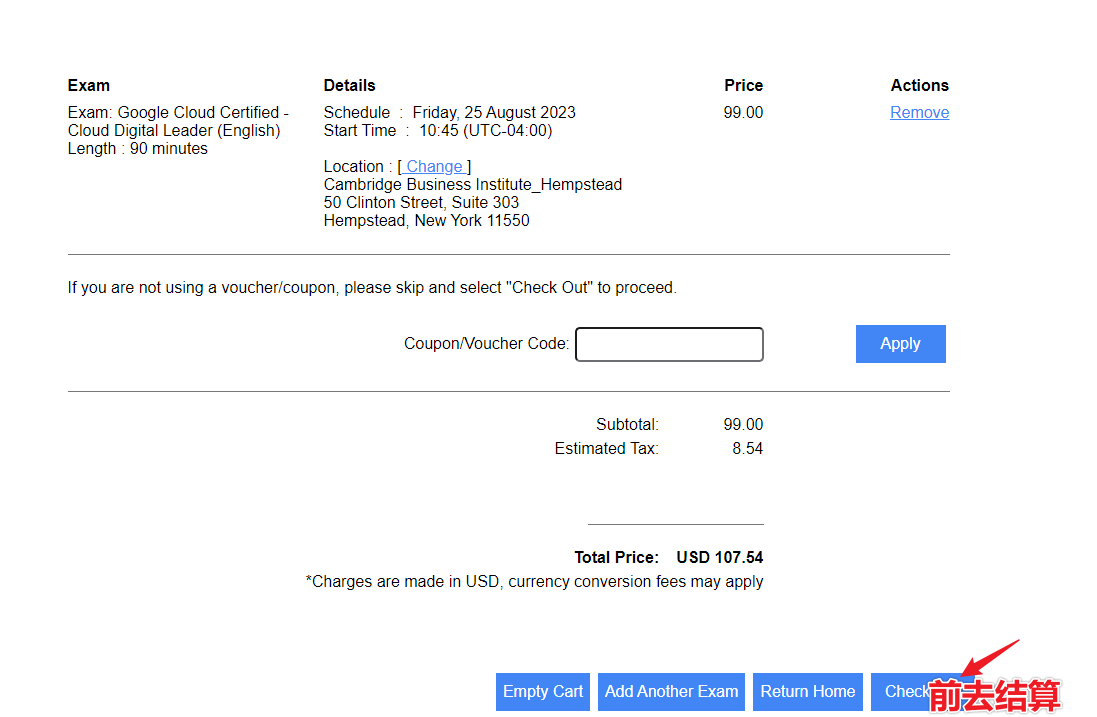Click the Details column header
1097x717 pixels.
[349, 86]
